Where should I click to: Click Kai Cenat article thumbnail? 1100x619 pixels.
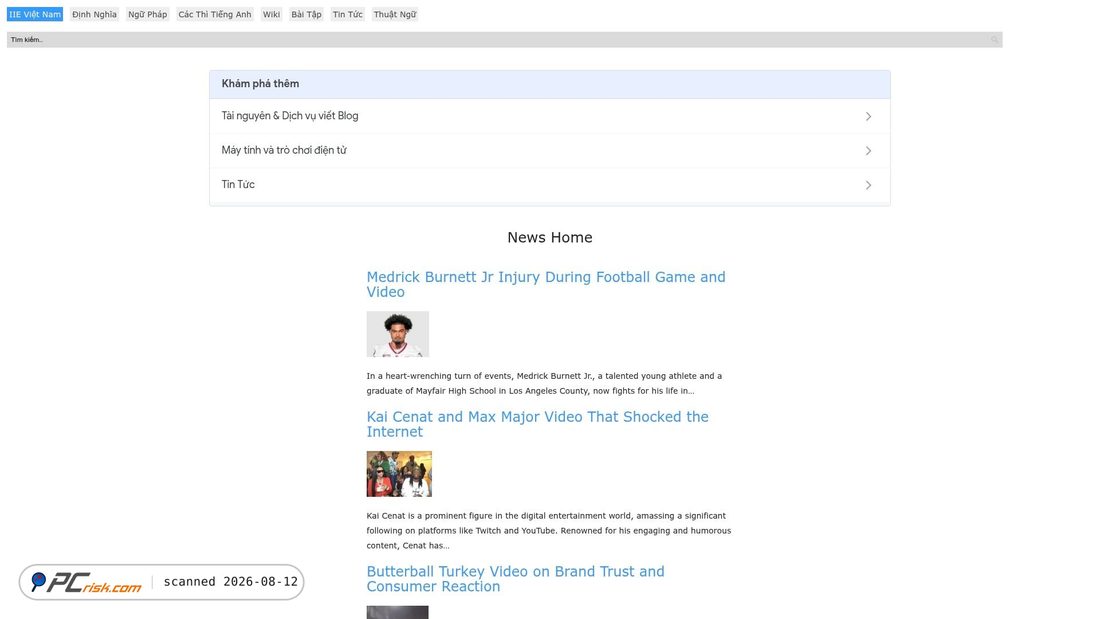click(x=398, y=474)
